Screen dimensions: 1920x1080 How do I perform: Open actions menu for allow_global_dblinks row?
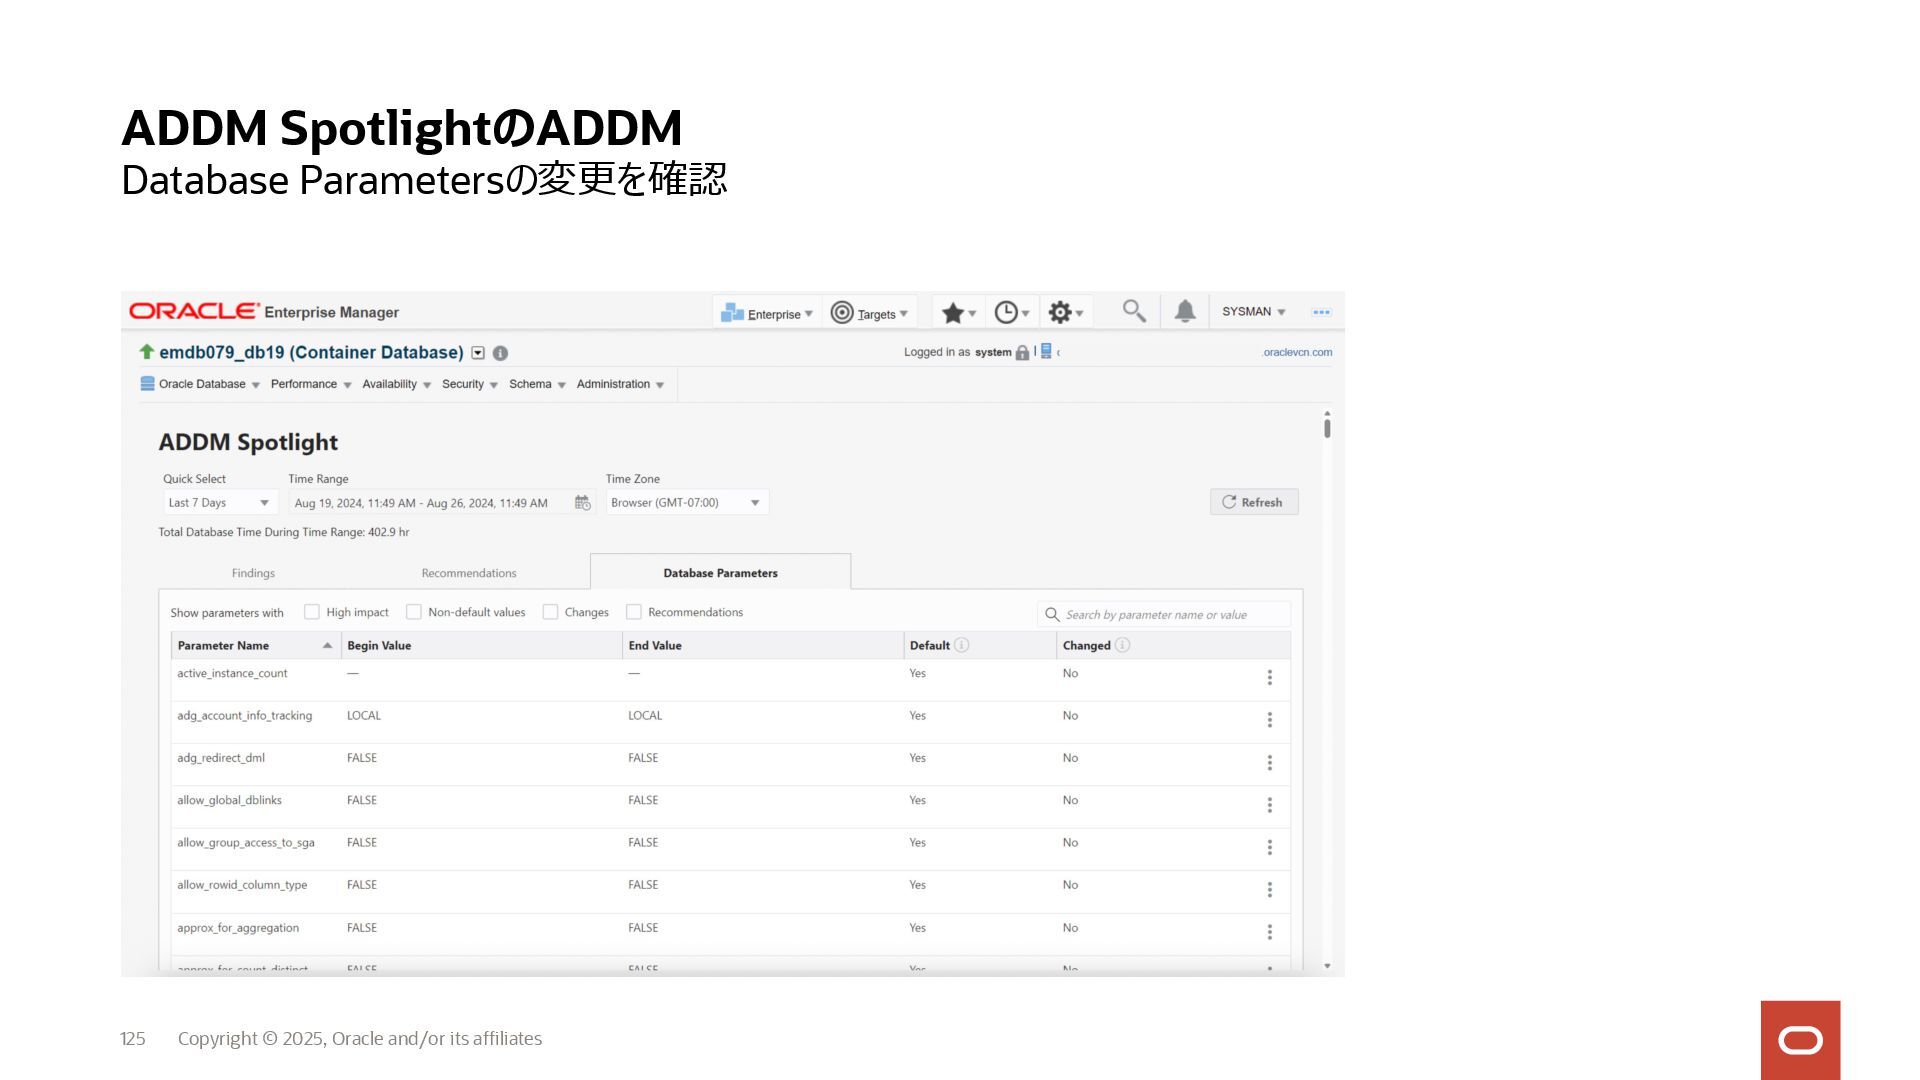pos(1270,805)
